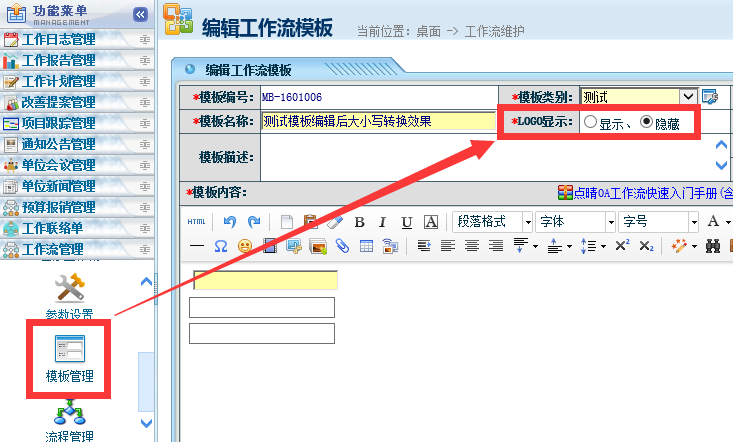This screenshot has width=733, height=442.
Task: Switch editor to HTML source mode
Action: 197,222
